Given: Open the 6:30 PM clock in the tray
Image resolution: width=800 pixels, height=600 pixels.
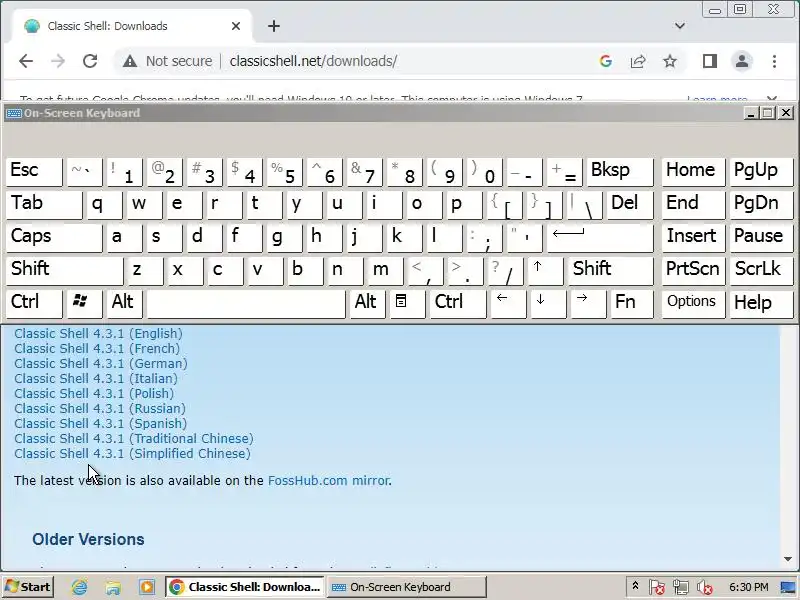Looking at the screenshot, I should 748,587.
